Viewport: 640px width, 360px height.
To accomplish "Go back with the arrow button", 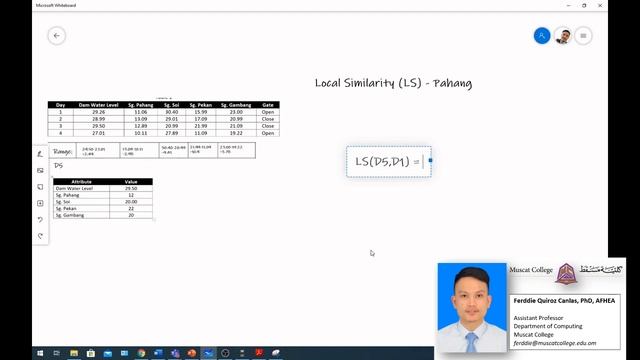I will [57, 36].
